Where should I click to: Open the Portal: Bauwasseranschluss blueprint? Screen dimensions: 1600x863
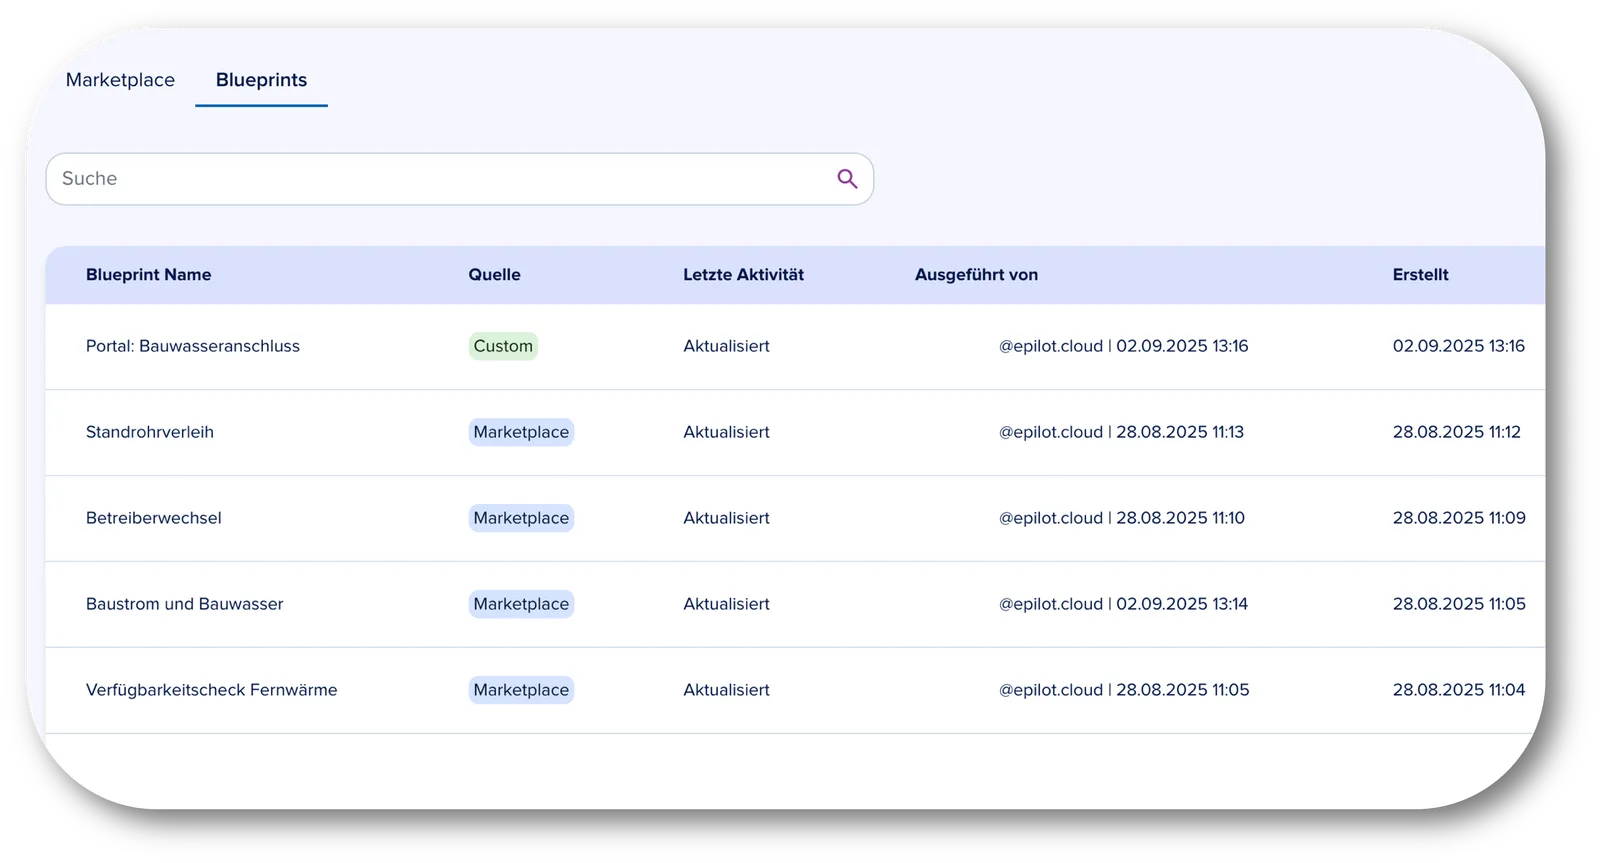click(193, 346)
